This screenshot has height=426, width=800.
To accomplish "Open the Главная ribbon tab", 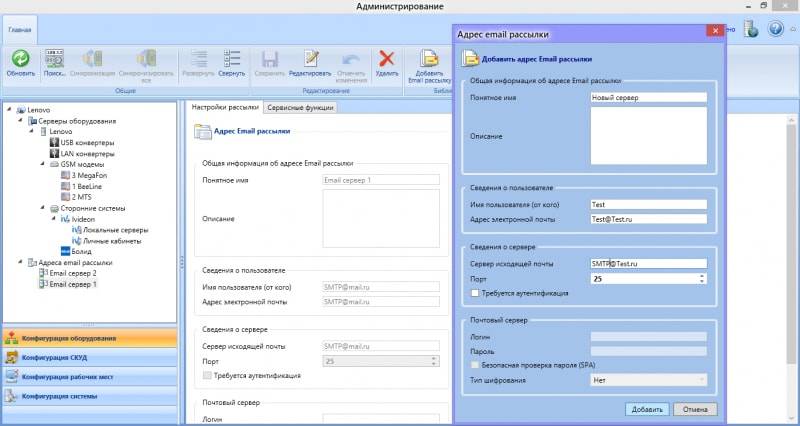I will pyautogui.click(x=19, y=31).
